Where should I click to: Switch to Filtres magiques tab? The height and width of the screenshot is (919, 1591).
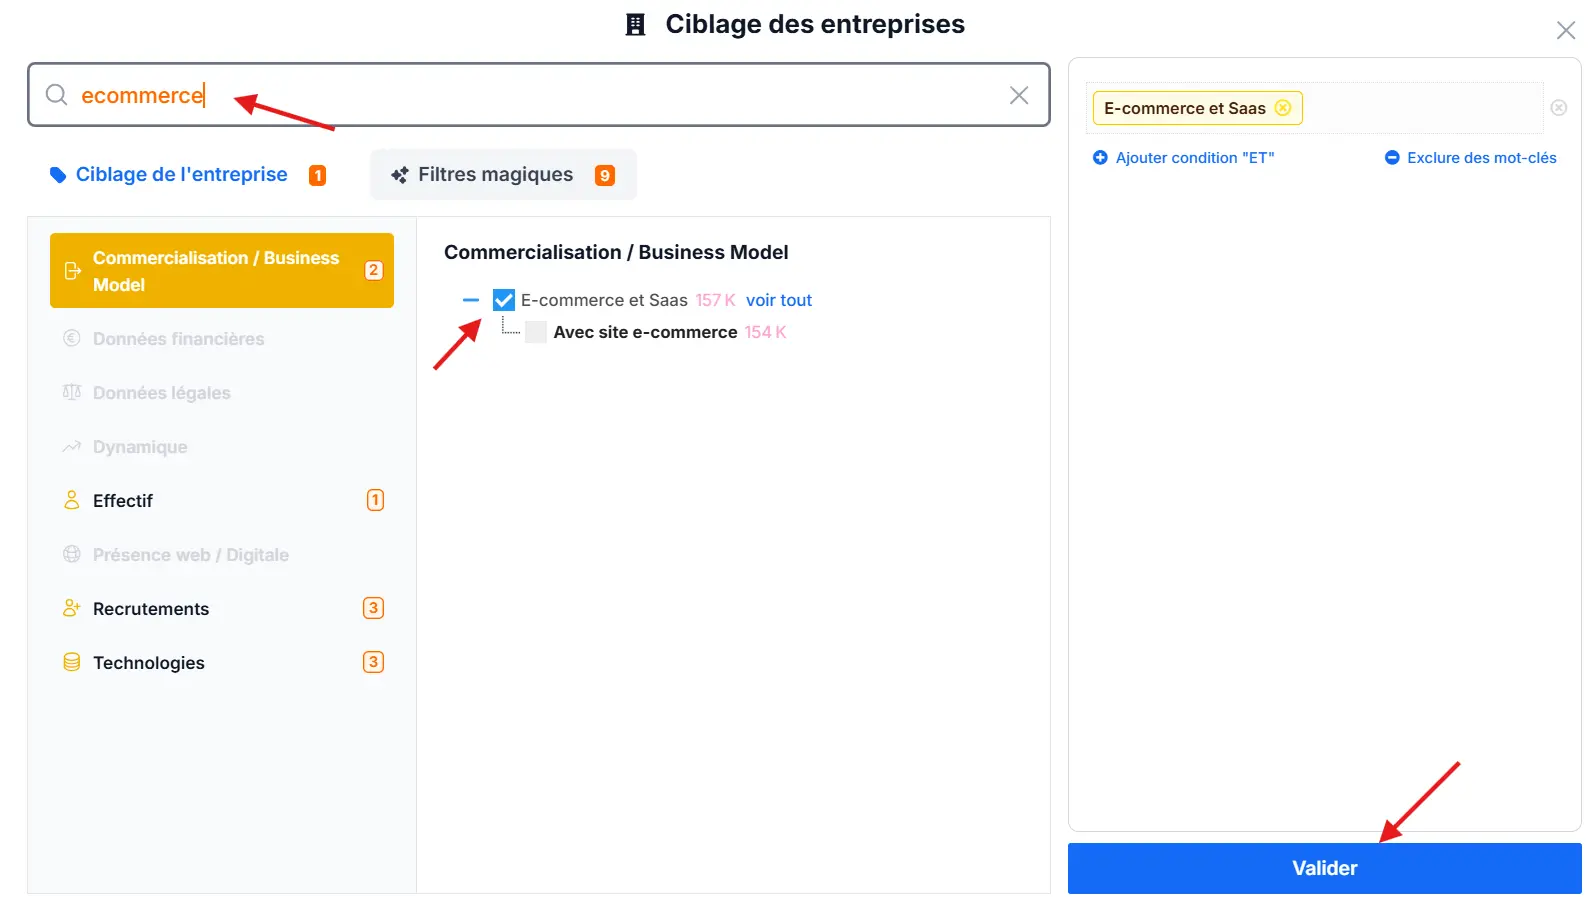point(503,175)
